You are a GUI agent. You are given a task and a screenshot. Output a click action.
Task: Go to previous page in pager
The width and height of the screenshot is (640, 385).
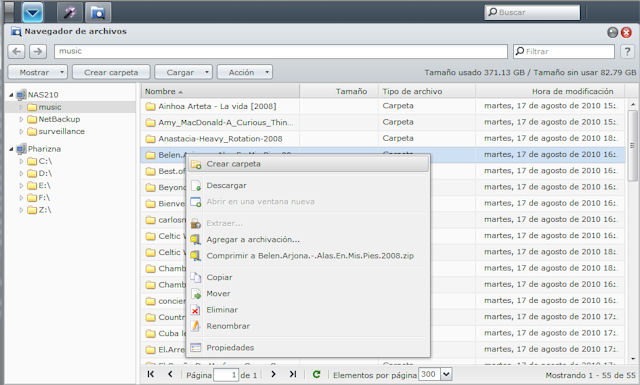point(170,374)
